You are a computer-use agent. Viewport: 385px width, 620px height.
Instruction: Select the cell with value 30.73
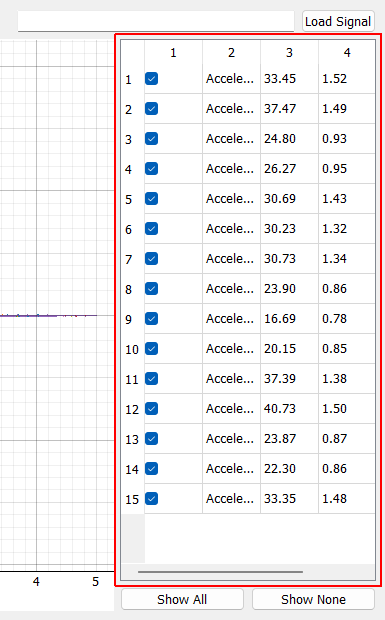coord(289,259)
